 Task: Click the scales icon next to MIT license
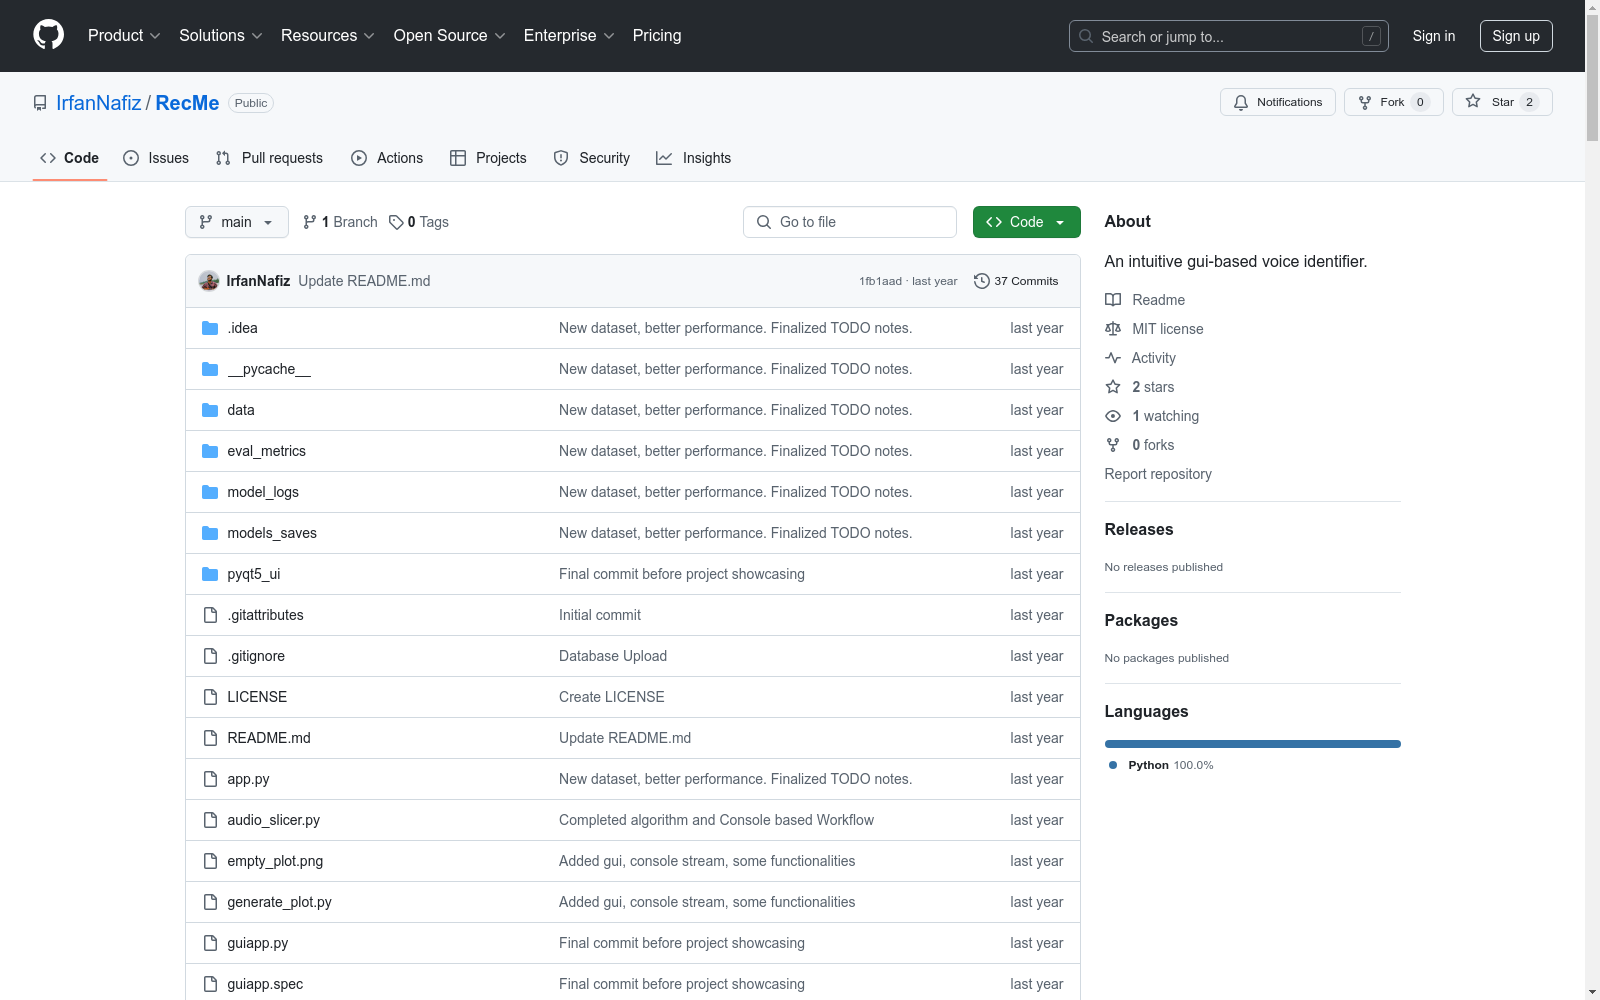tap(1113, 329)
